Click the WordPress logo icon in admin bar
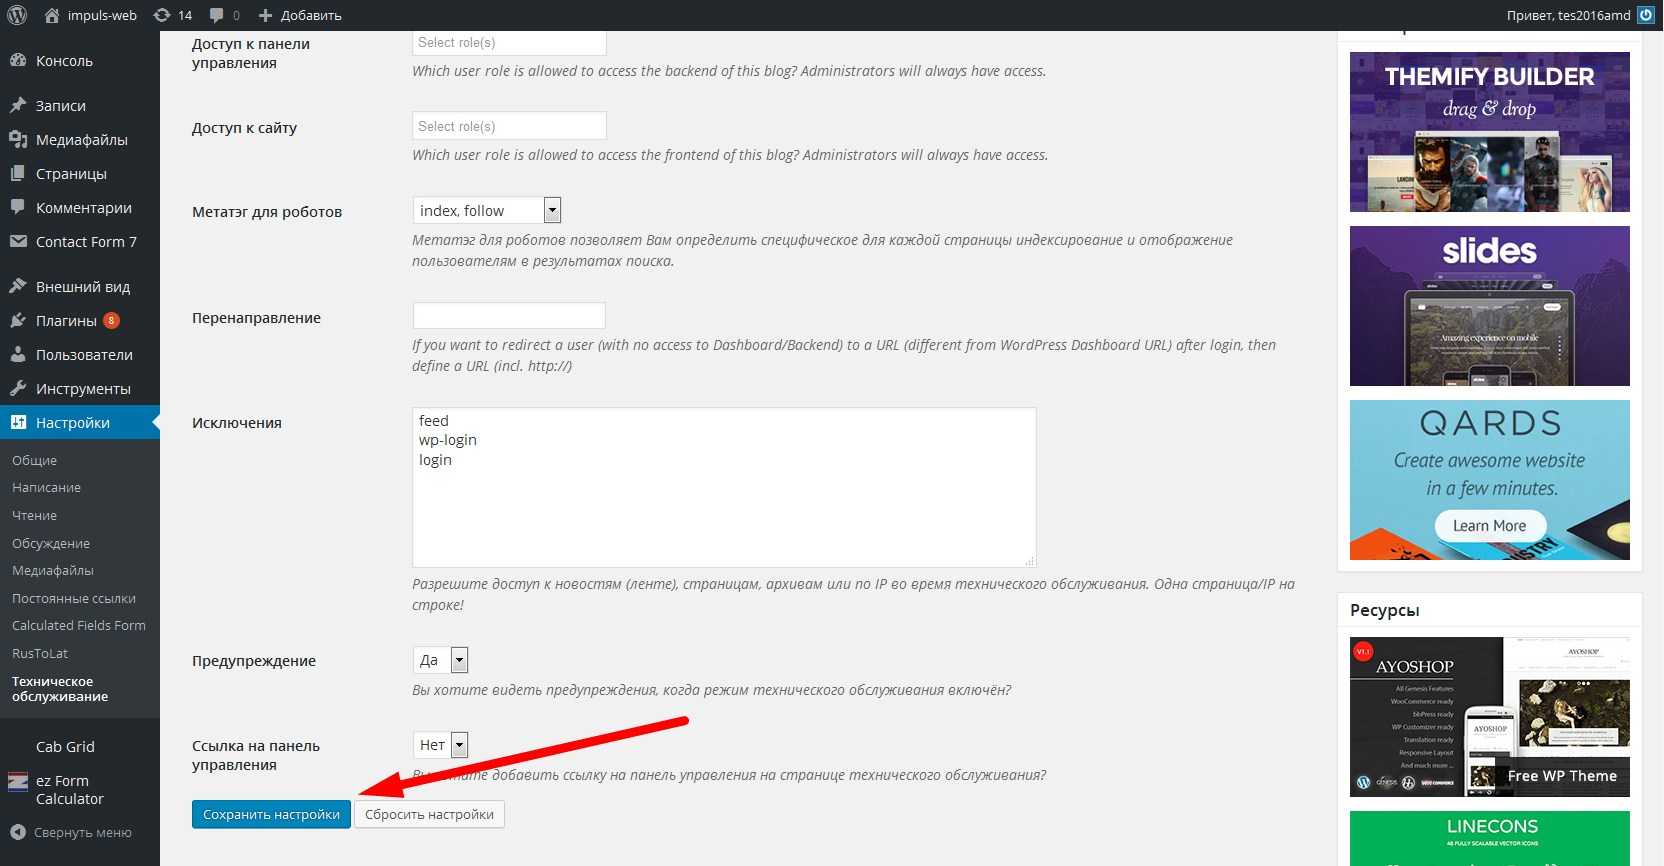1664x866 pixels. [17, 15]
